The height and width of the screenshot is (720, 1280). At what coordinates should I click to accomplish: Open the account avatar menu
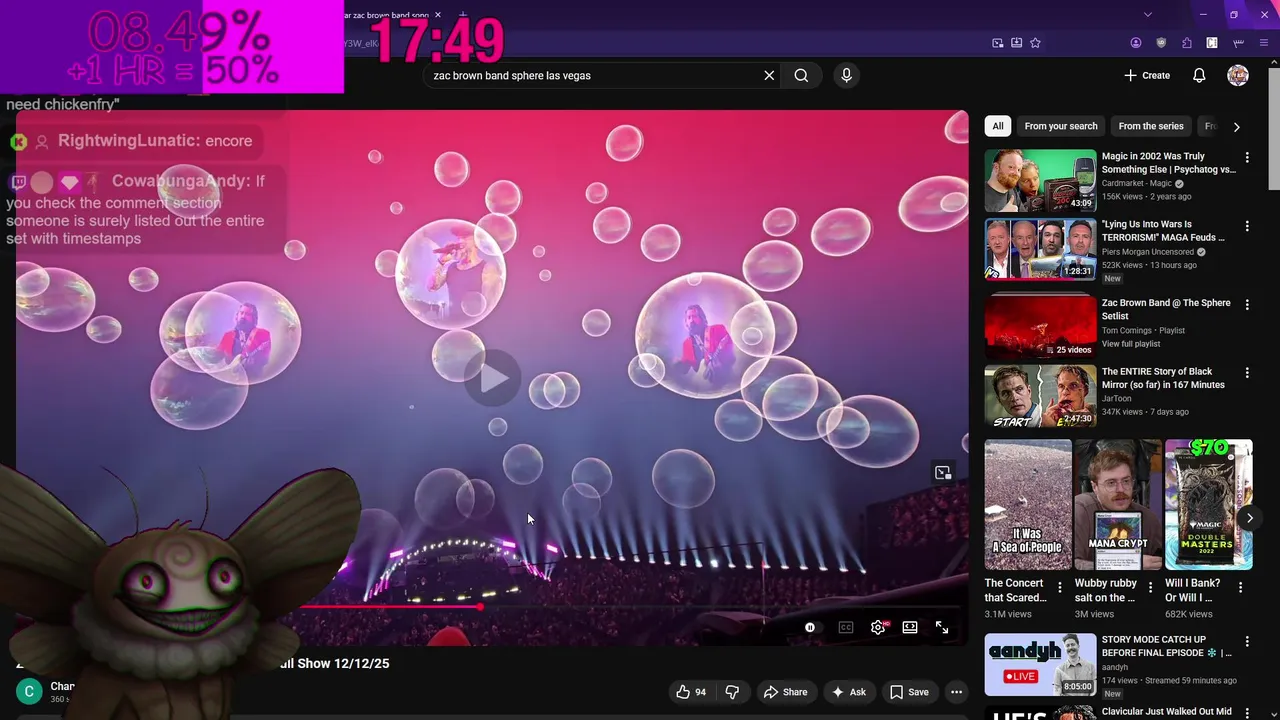[x=1238, y=75]
